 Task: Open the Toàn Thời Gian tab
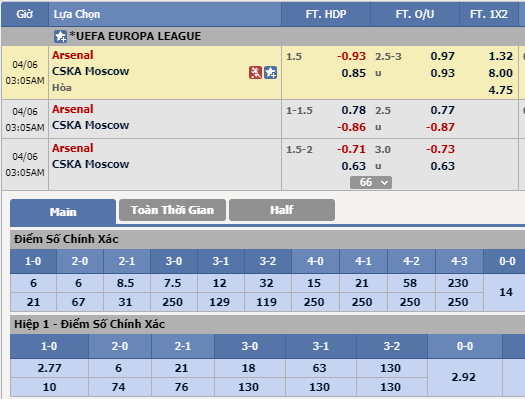click(x=172, y=210)
